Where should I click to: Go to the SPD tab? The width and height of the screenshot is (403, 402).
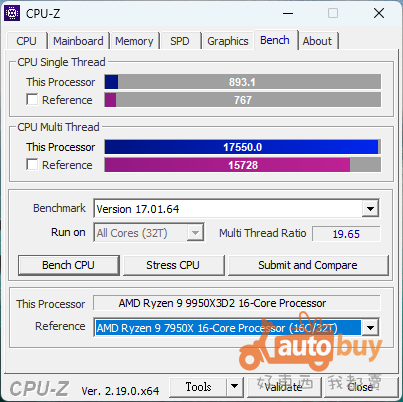click(180, 41)
